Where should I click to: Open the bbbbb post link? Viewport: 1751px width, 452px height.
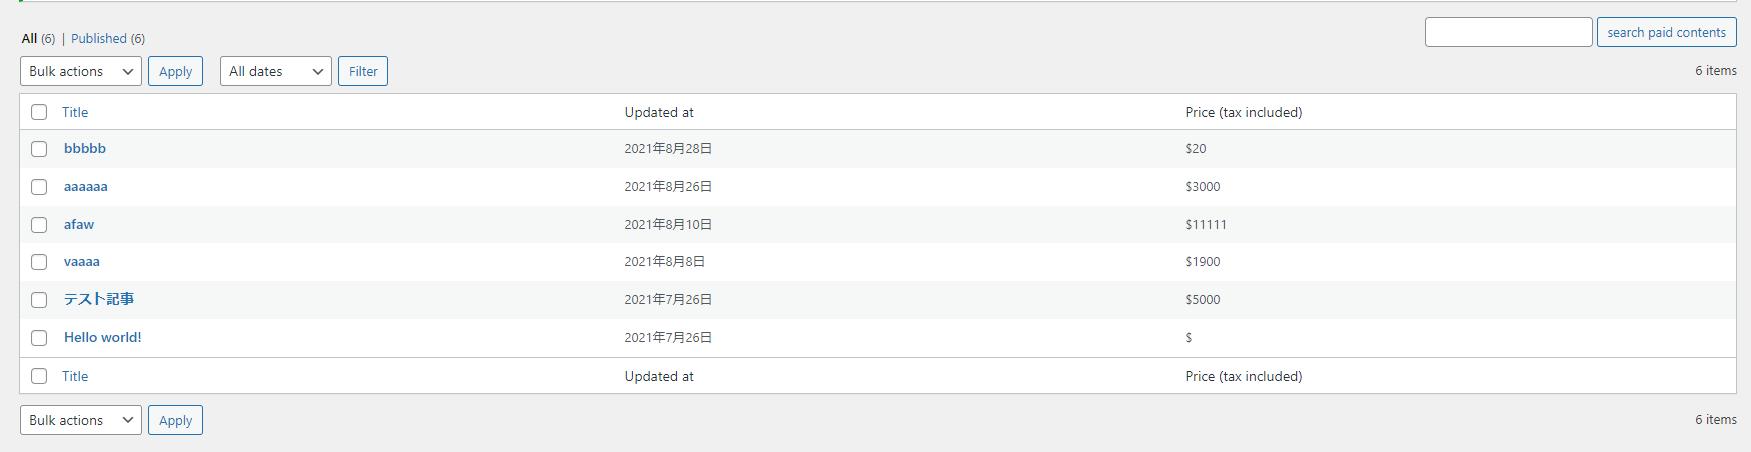85,148
